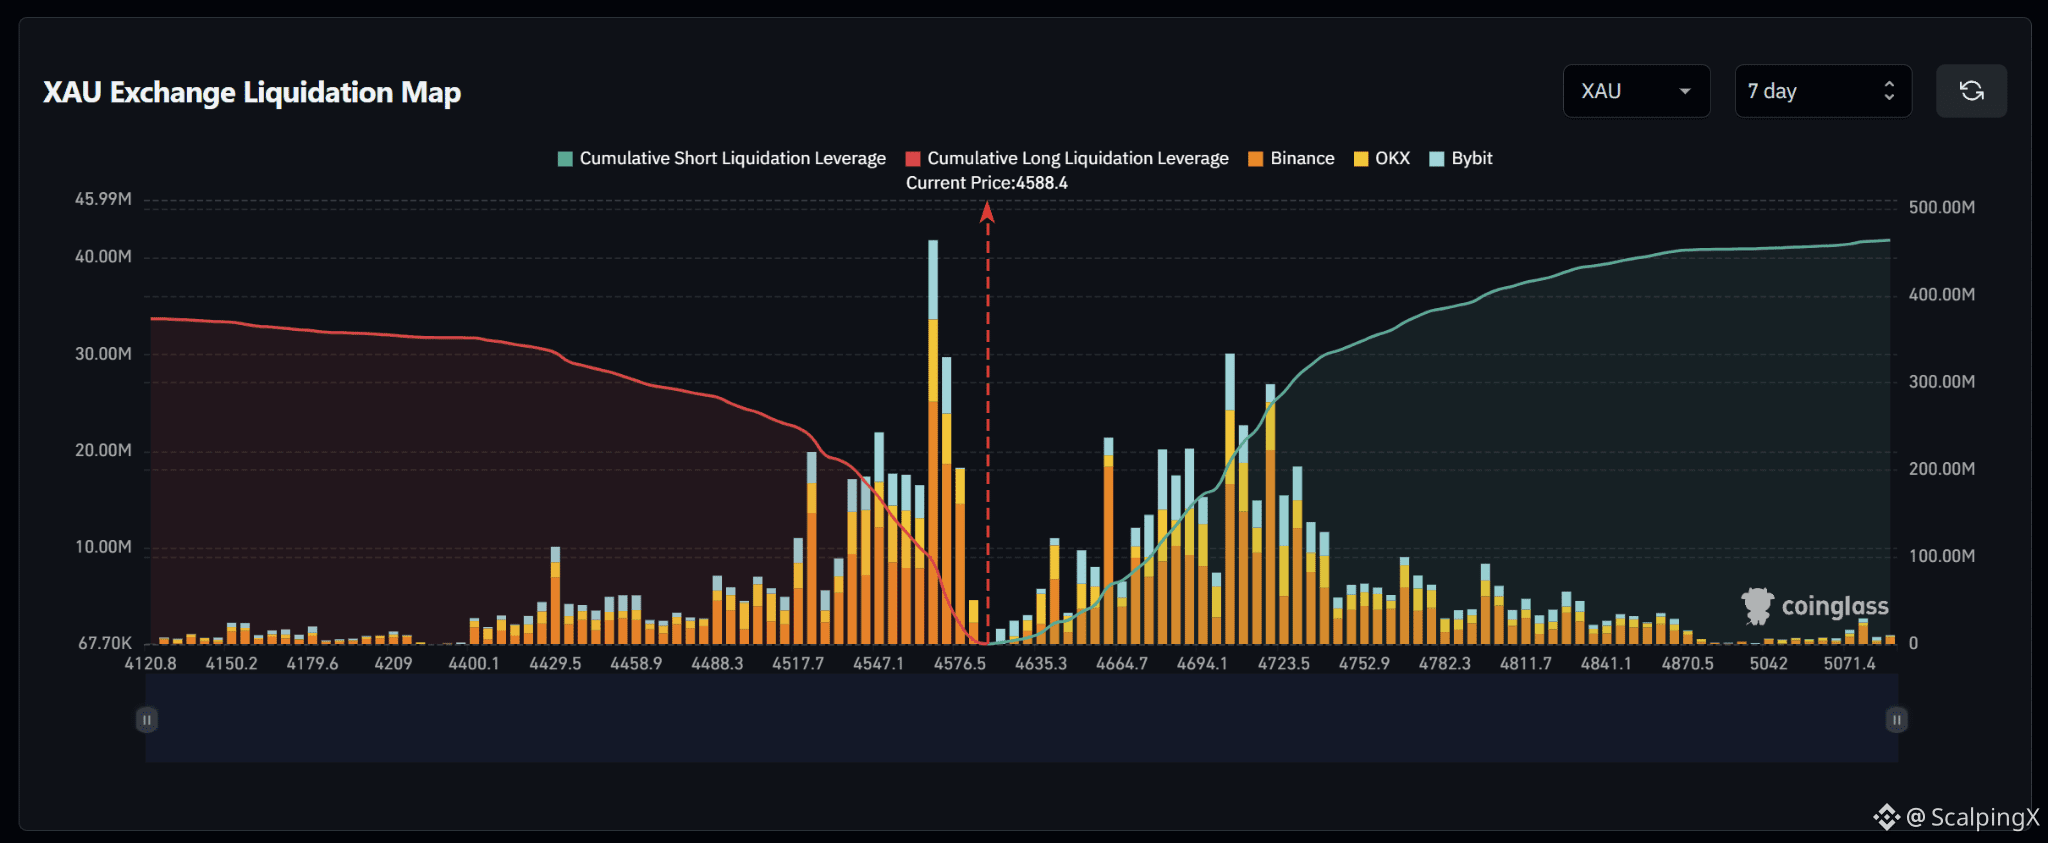Click the 5042 x-axis label
The width and height of the screenshot is (2048, 843).
[x=1769, y=664]
